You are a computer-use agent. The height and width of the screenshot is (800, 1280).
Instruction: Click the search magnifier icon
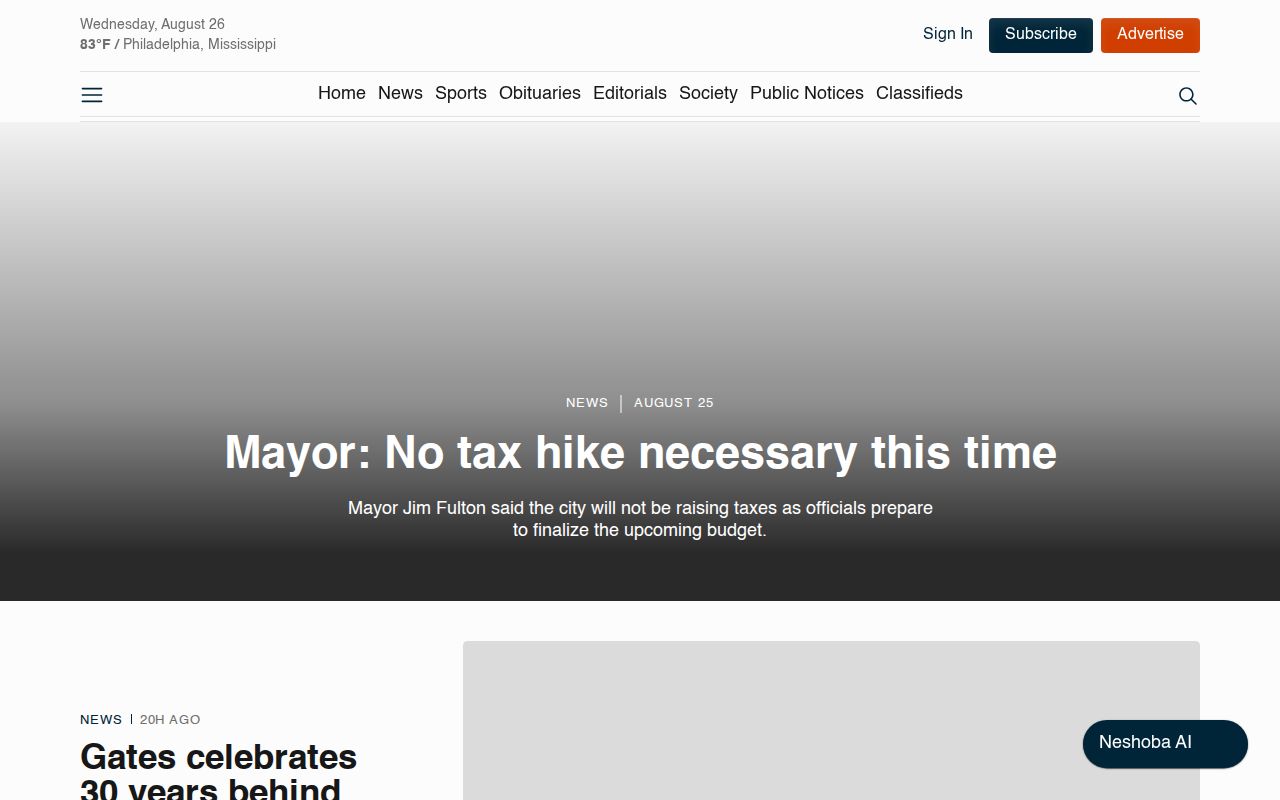pyautogui.click(x=1188, y=96)
